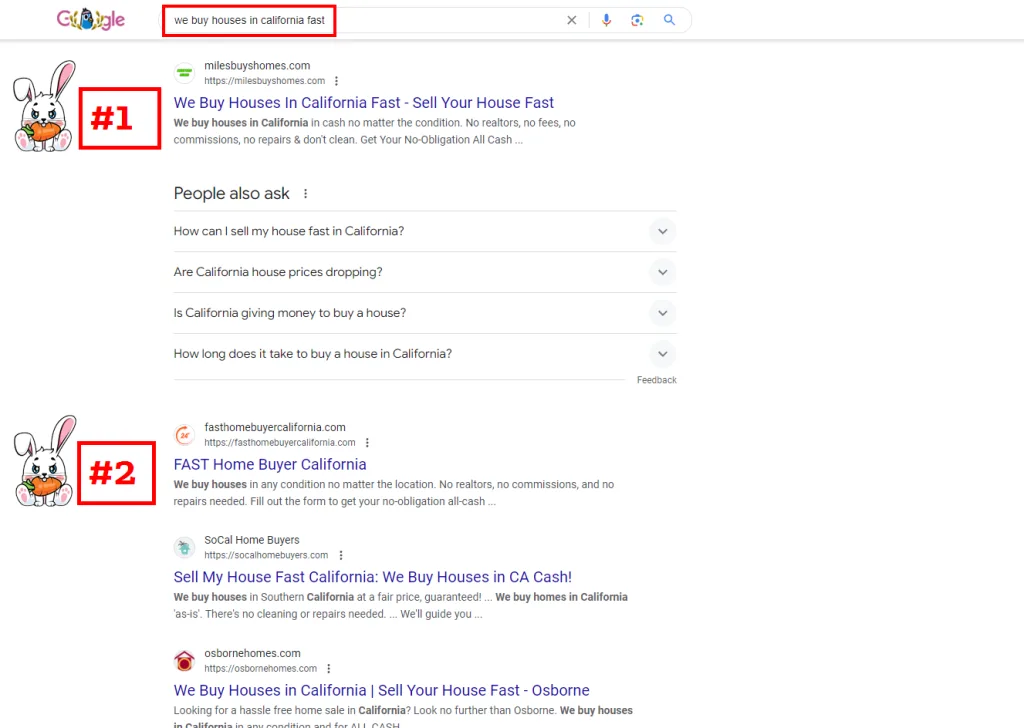Viewport: 1024px width, 728px height.
Task: Open Google Lens image search
Action: [x=637, y=20]
